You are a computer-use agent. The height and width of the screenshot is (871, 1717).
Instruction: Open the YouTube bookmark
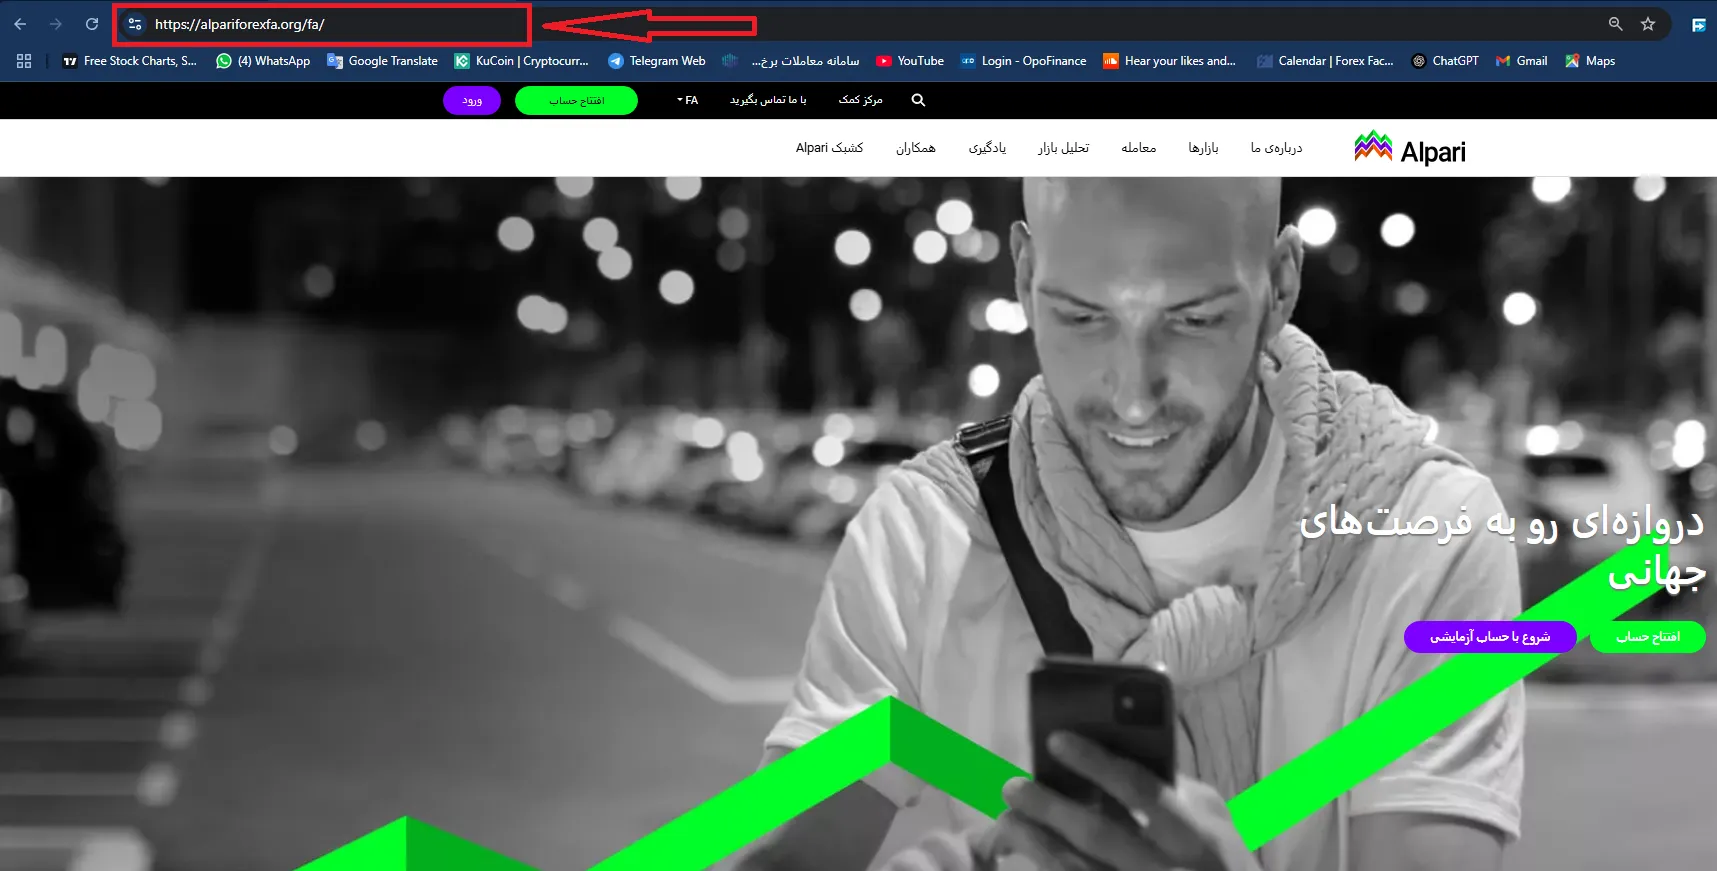[x=910, y=61]
